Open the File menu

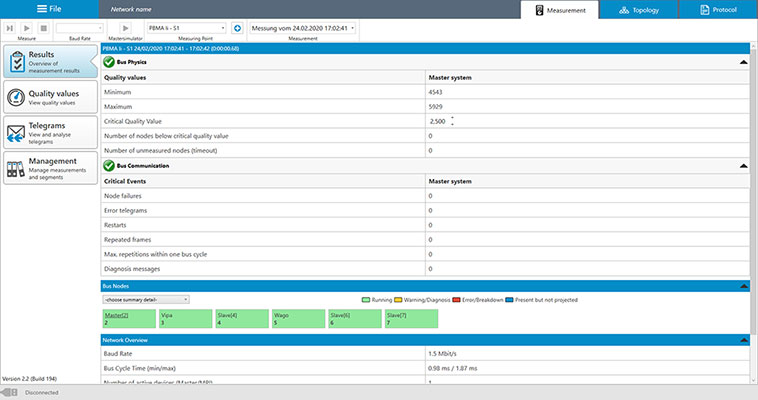tap(50, 9)
